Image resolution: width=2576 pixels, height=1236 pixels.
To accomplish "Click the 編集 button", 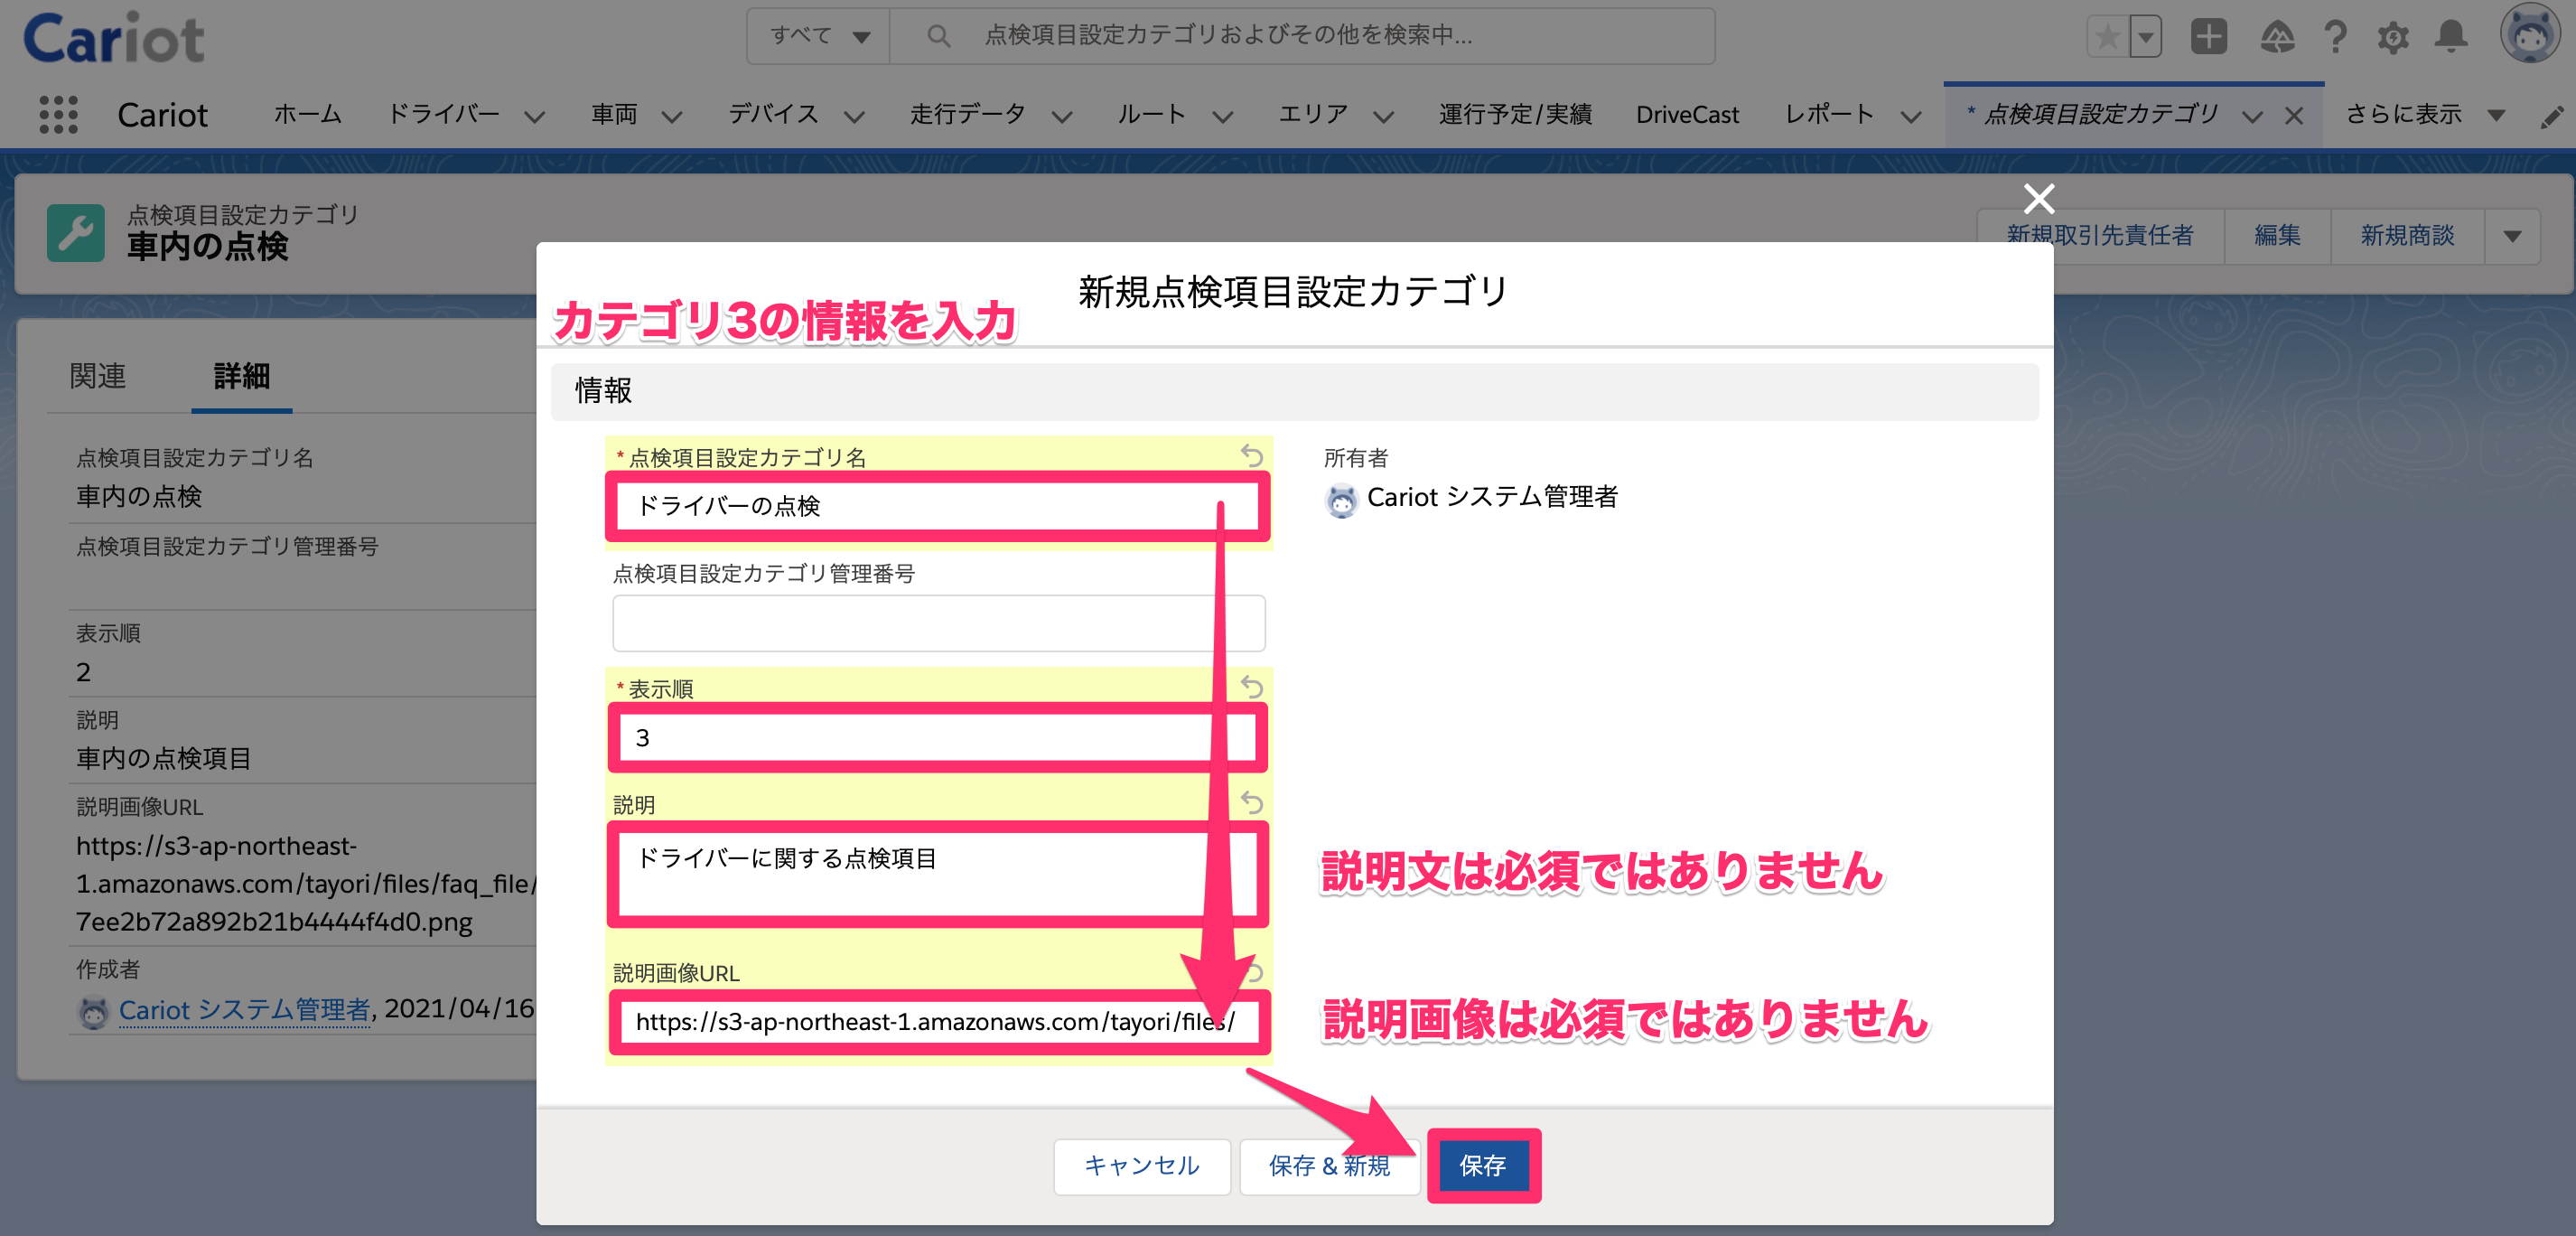I will 2277,236.
